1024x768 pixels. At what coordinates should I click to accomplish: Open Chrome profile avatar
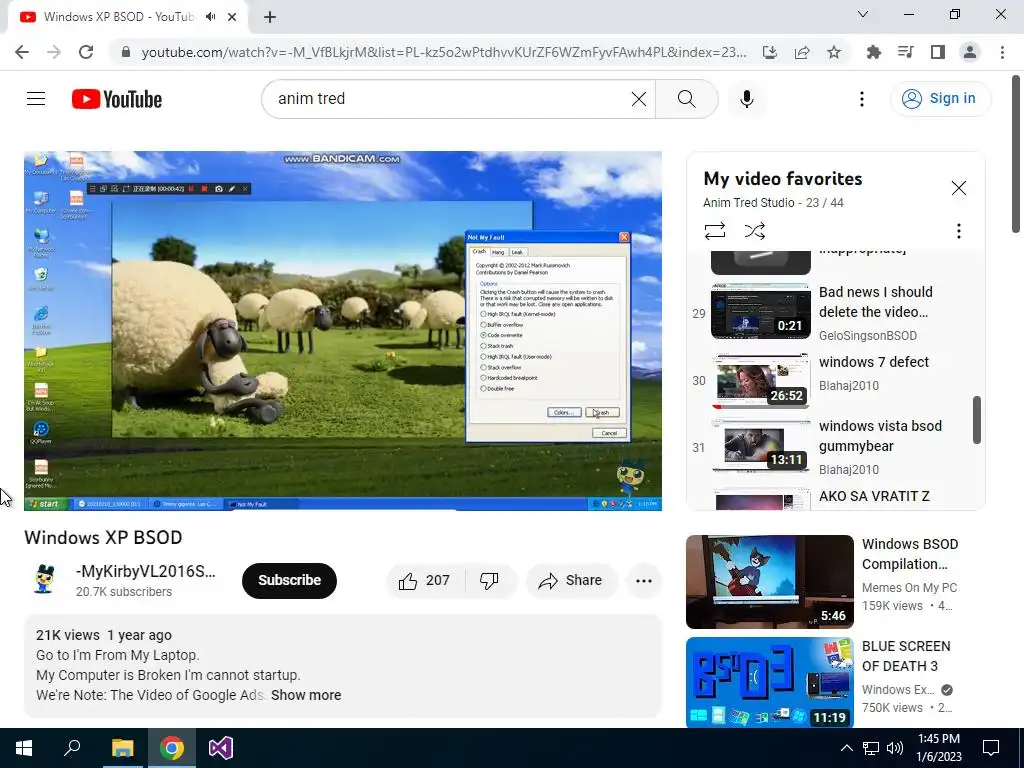click(970, 52)
